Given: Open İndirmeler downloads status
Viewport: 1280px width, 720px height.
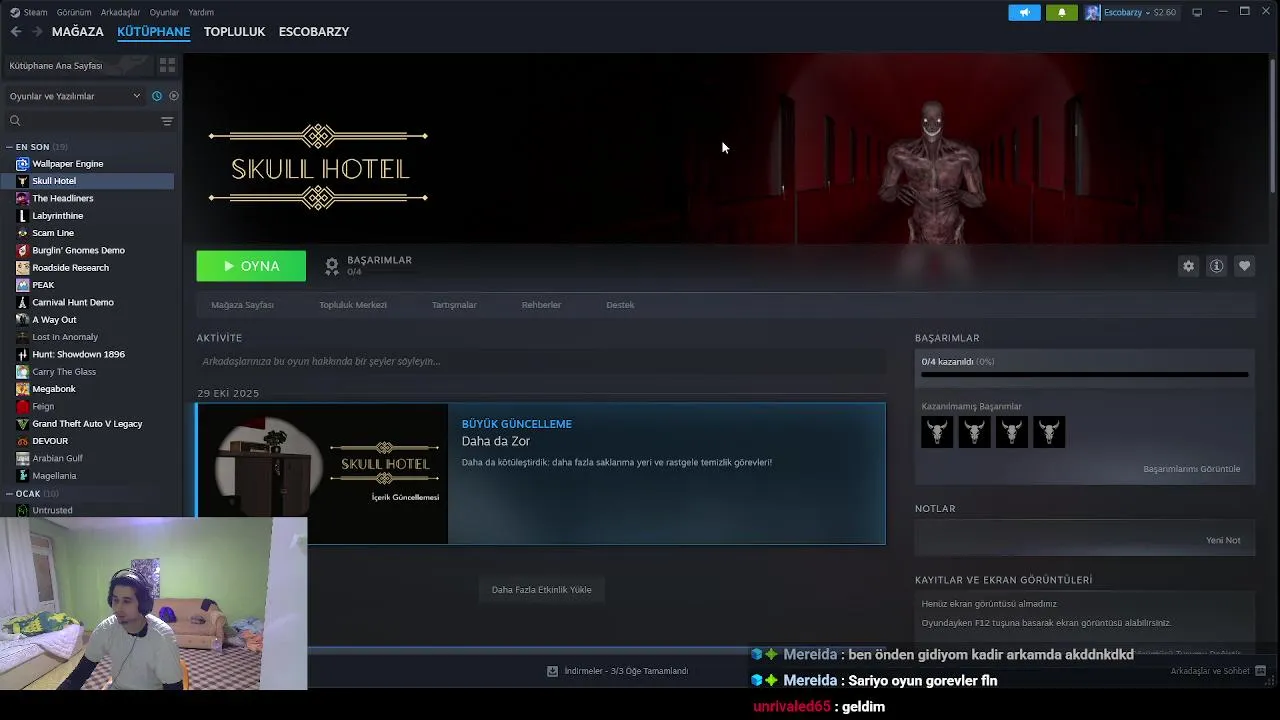Looking at the screenshot, I should pos(618,671).
